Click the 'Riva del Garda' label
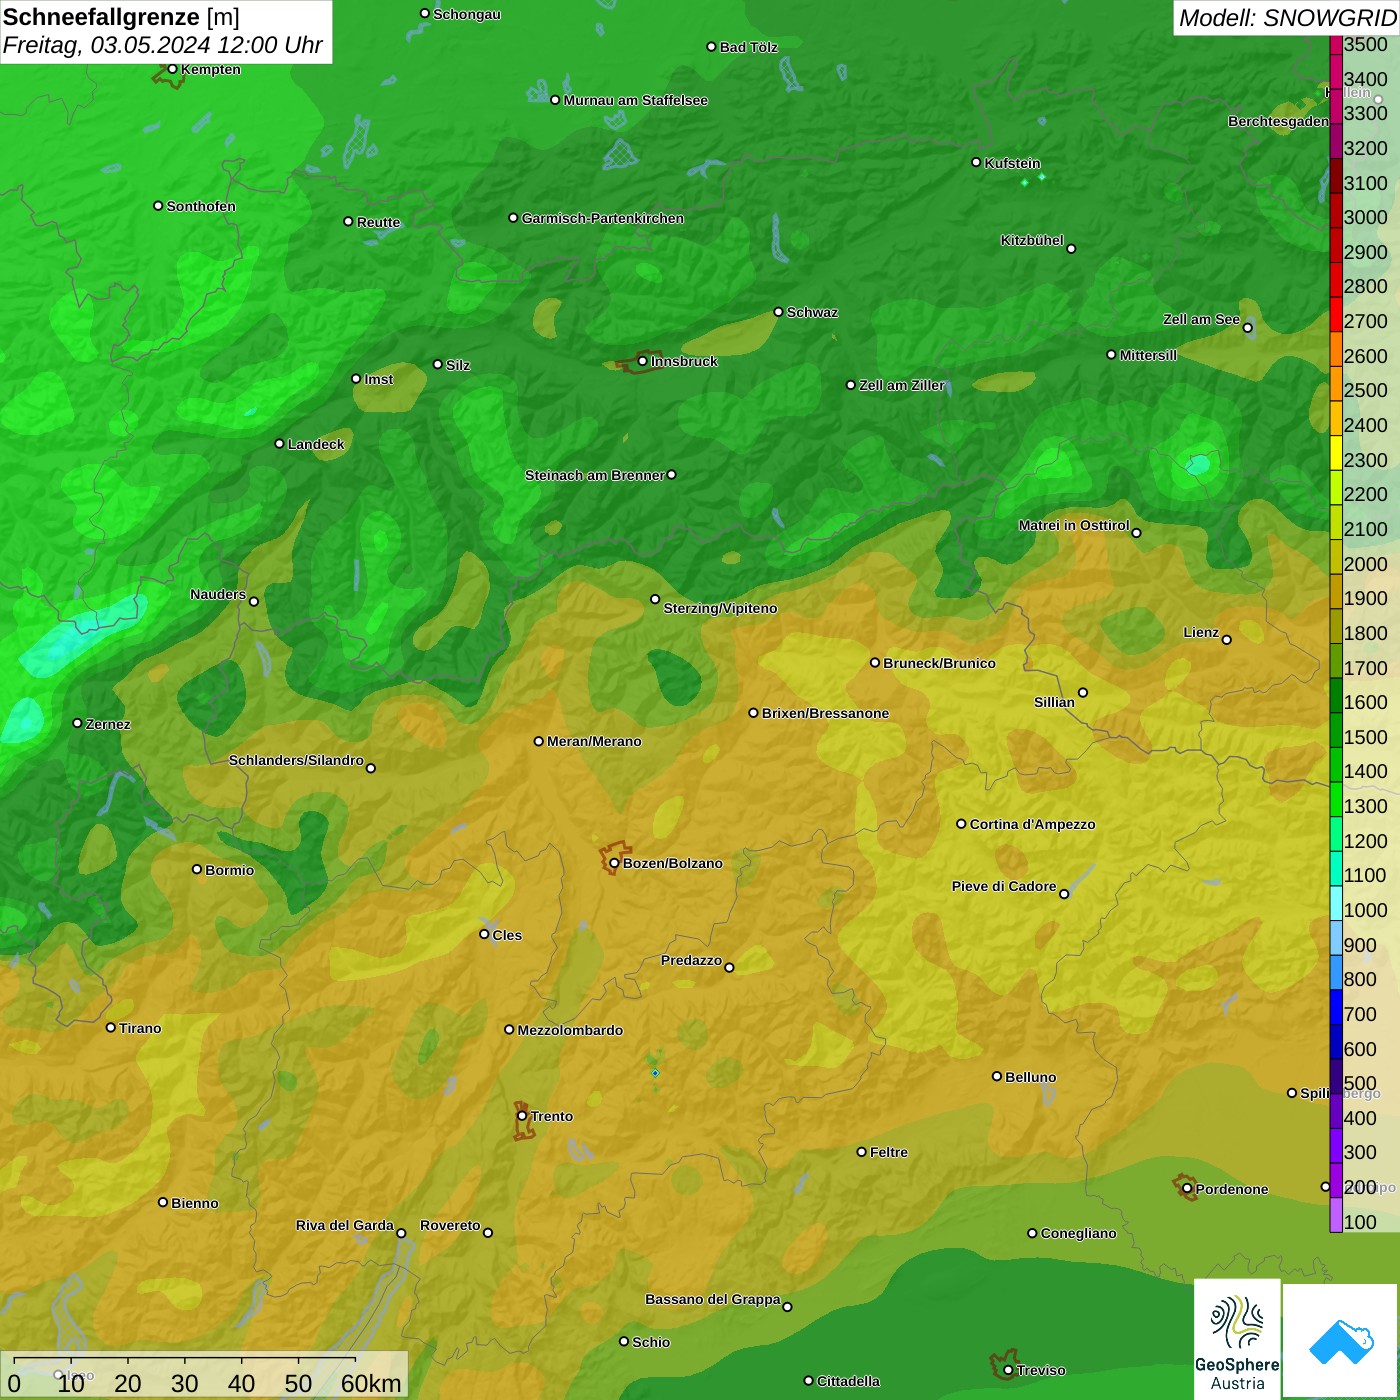 tap(345, 1225)
